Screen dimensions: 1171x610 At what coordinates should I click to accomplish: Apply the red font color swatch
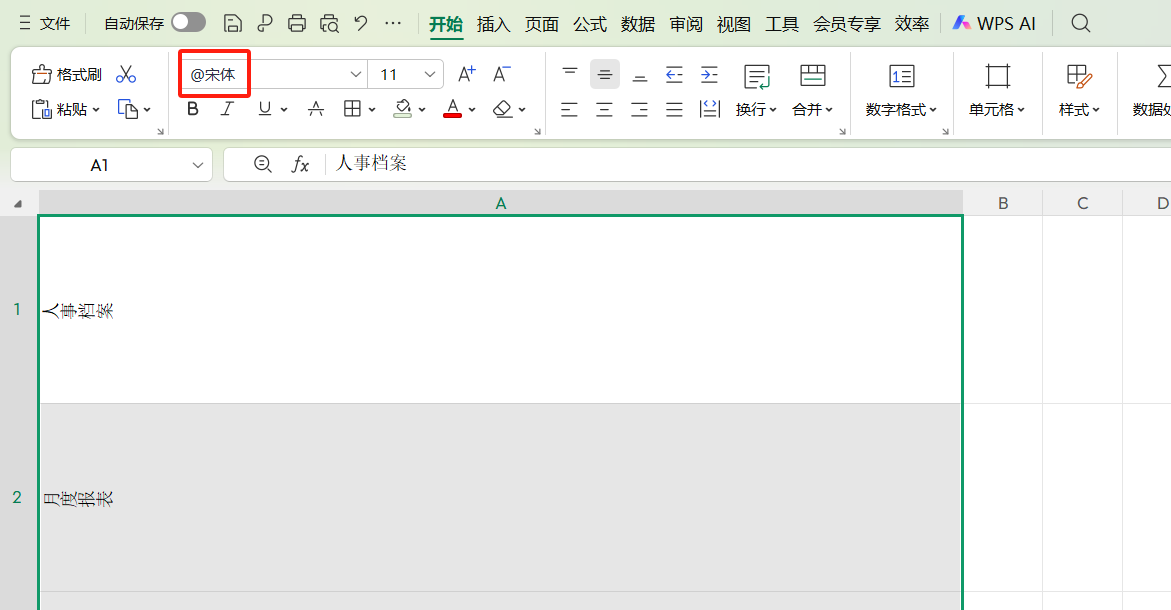pos(452,109)
